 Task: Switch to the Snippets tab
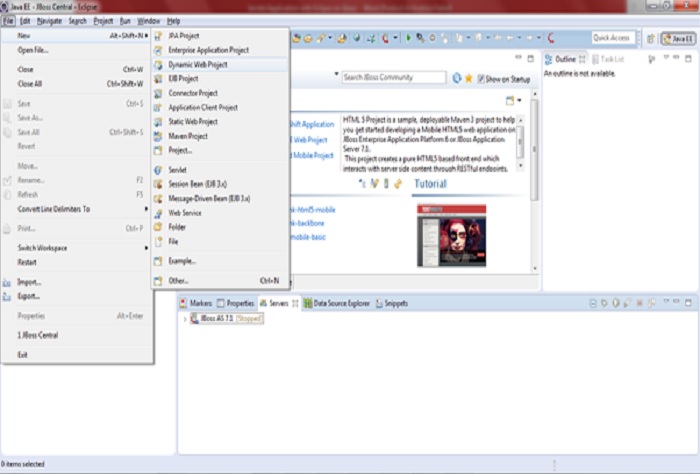tap(392, 304)
